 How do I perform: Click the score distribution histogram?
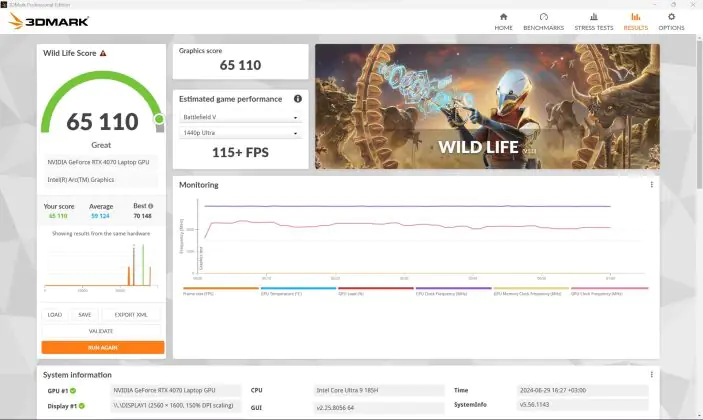click(x=101, y=266)
